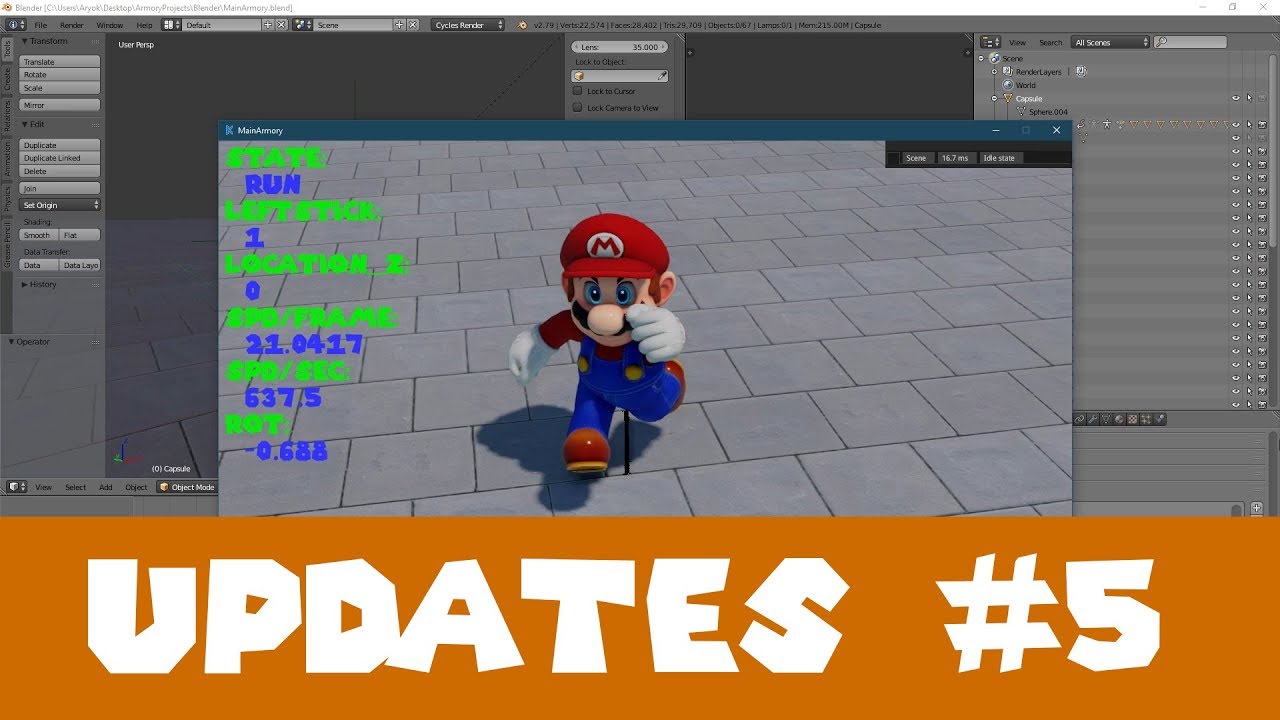The width and height of the screenshot is (1280, 720).
Task: Open the All Scenes display dropdown
Action: coord(1111,42)
